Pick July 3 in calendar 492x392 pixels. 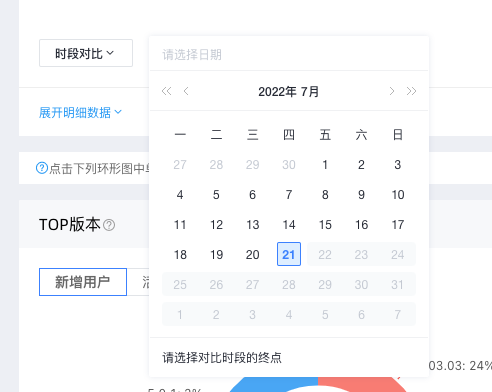(x=397, y=165)
